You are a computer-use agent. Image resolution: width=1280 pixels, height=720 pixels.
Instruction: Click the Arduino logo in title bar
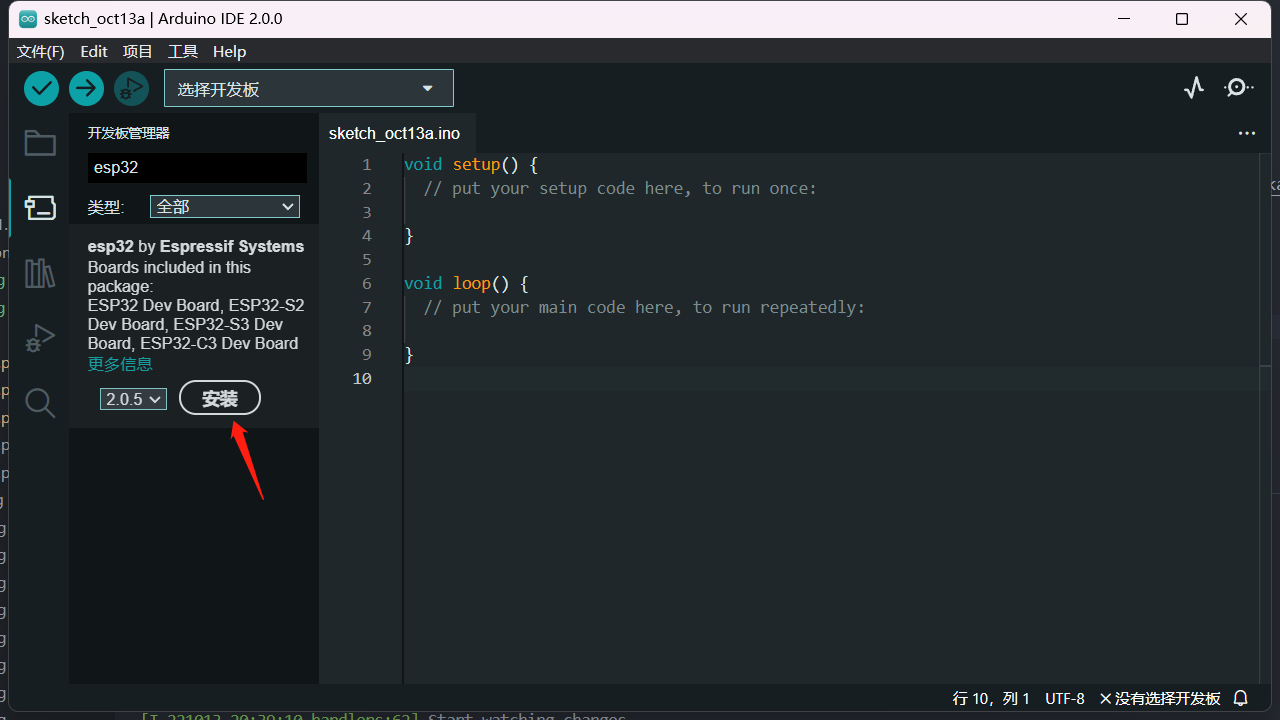click(28, 19)
